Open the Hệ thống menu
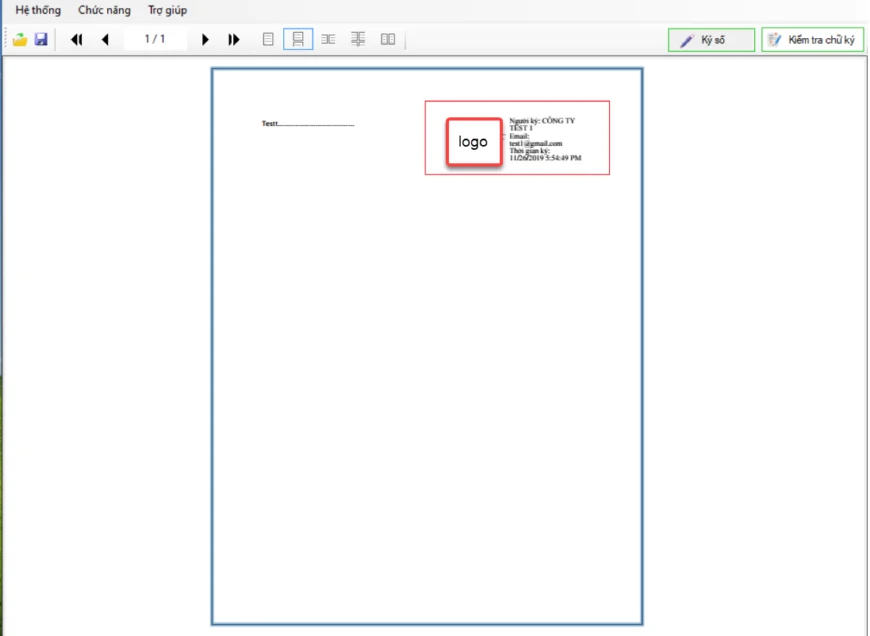 click(38, 10)
